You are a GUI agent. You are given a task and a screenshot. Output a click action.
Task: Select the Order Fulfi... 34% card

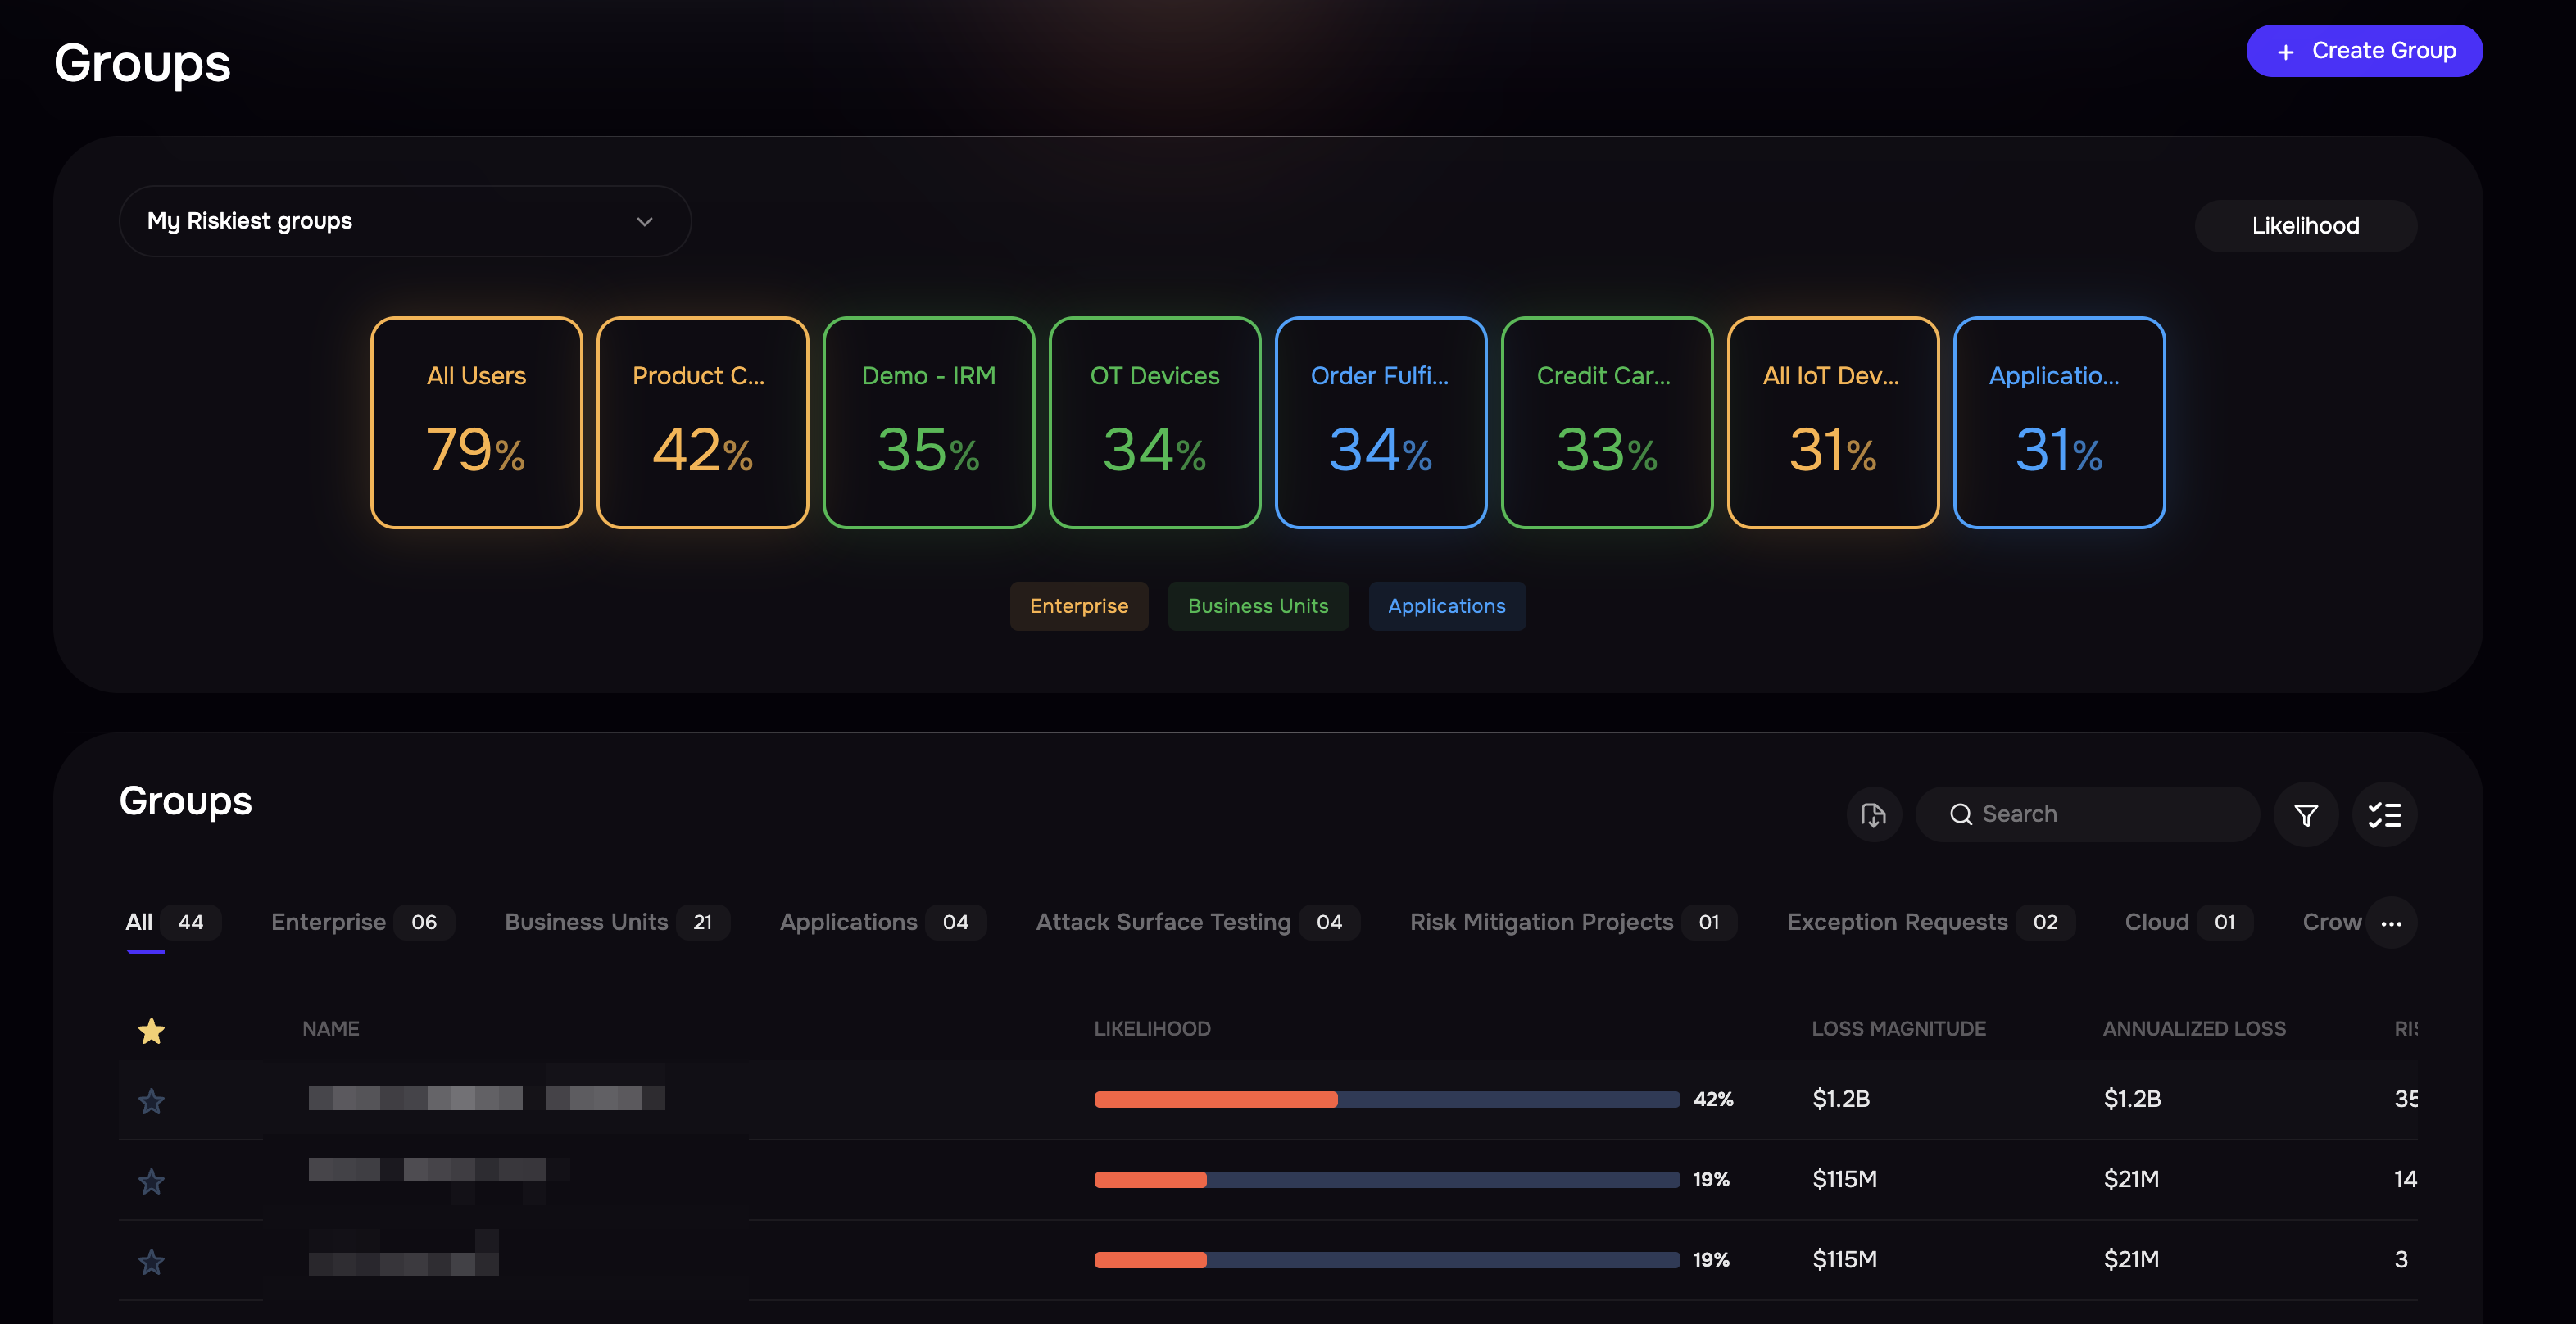(1380, 423)
